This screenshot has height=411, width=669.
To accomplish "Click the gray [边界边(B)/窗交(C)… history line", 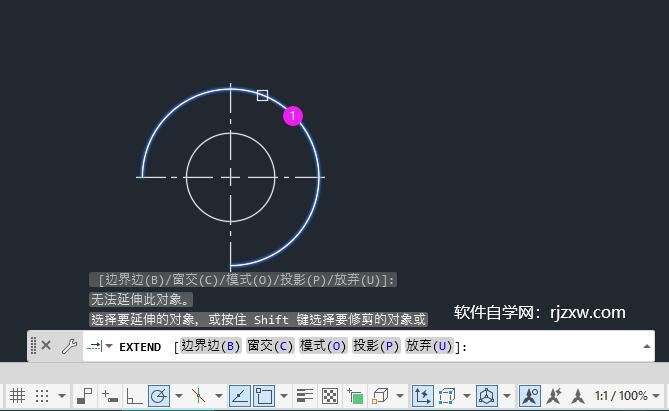I will click(x=243, y=280).
